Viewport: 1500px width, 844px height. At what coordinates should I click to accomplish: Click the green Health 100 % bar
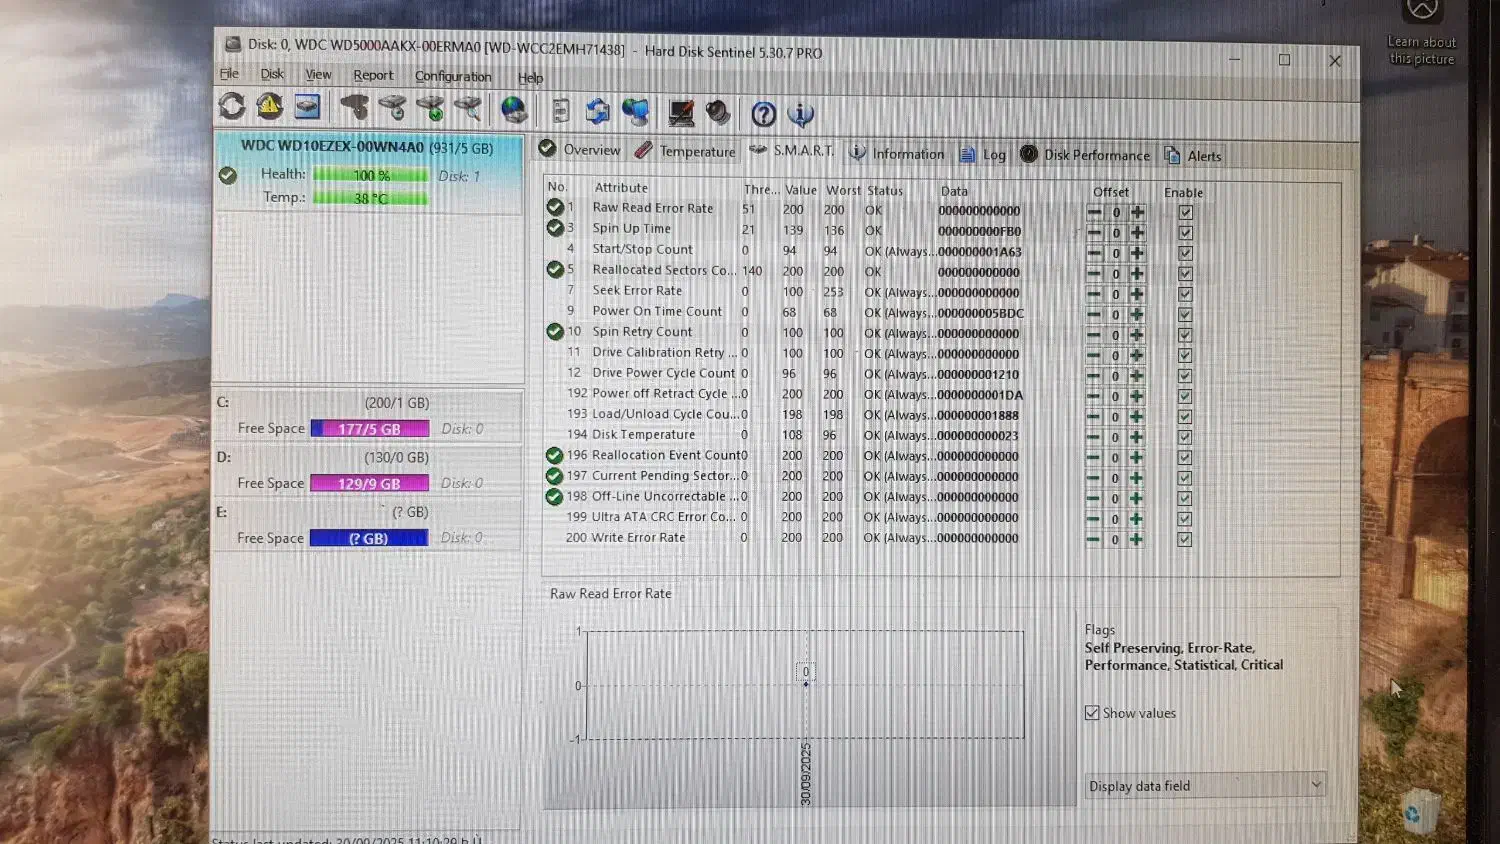click(x=370, y=175)
